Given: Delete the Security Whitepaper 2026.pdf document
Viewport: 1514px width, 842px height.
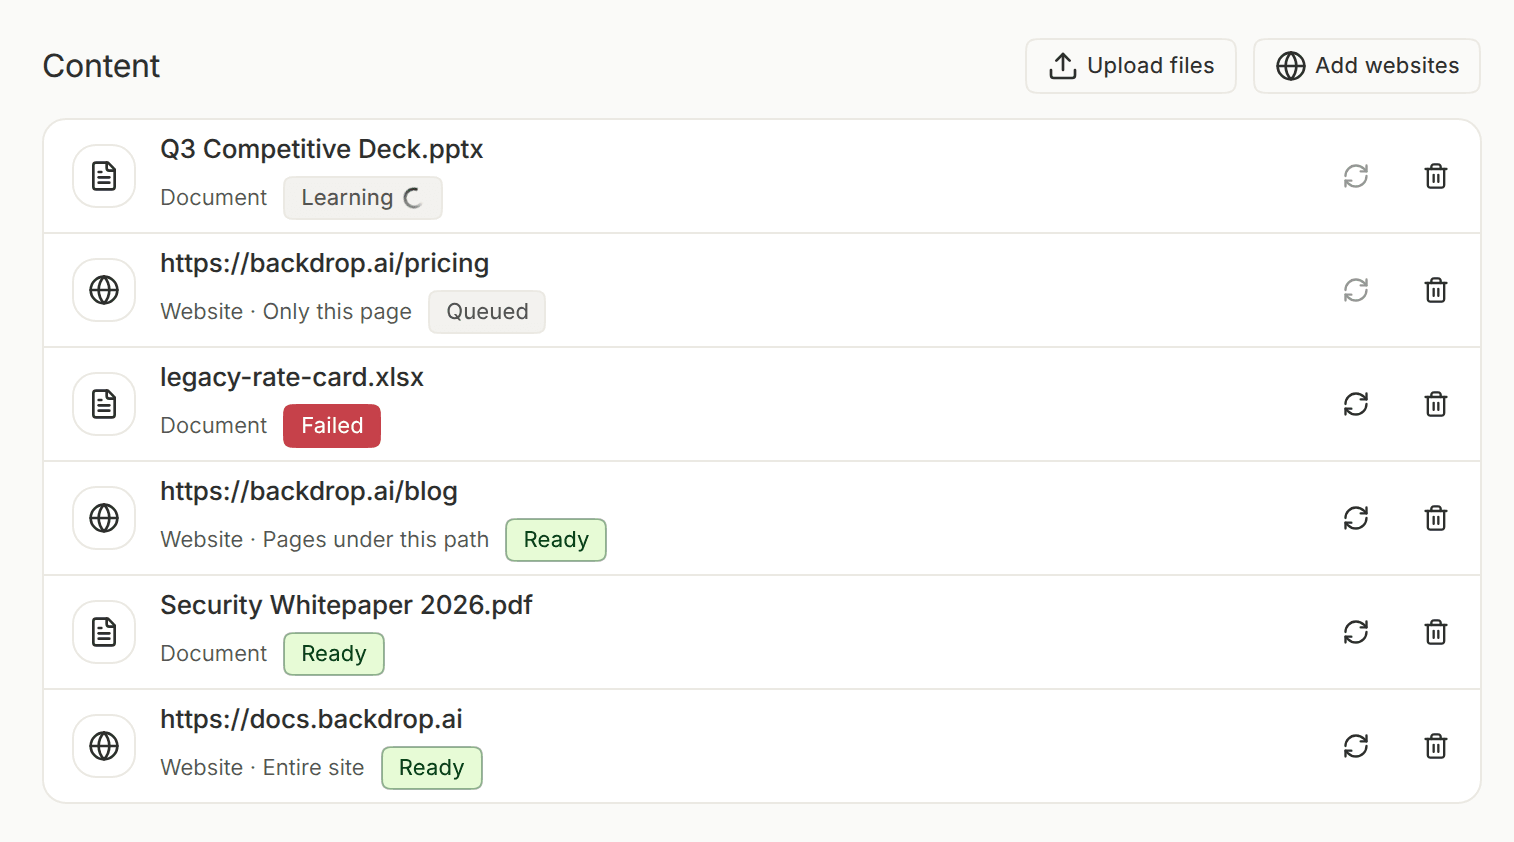Looking at the screenshot, I should tap(1436, 632).
